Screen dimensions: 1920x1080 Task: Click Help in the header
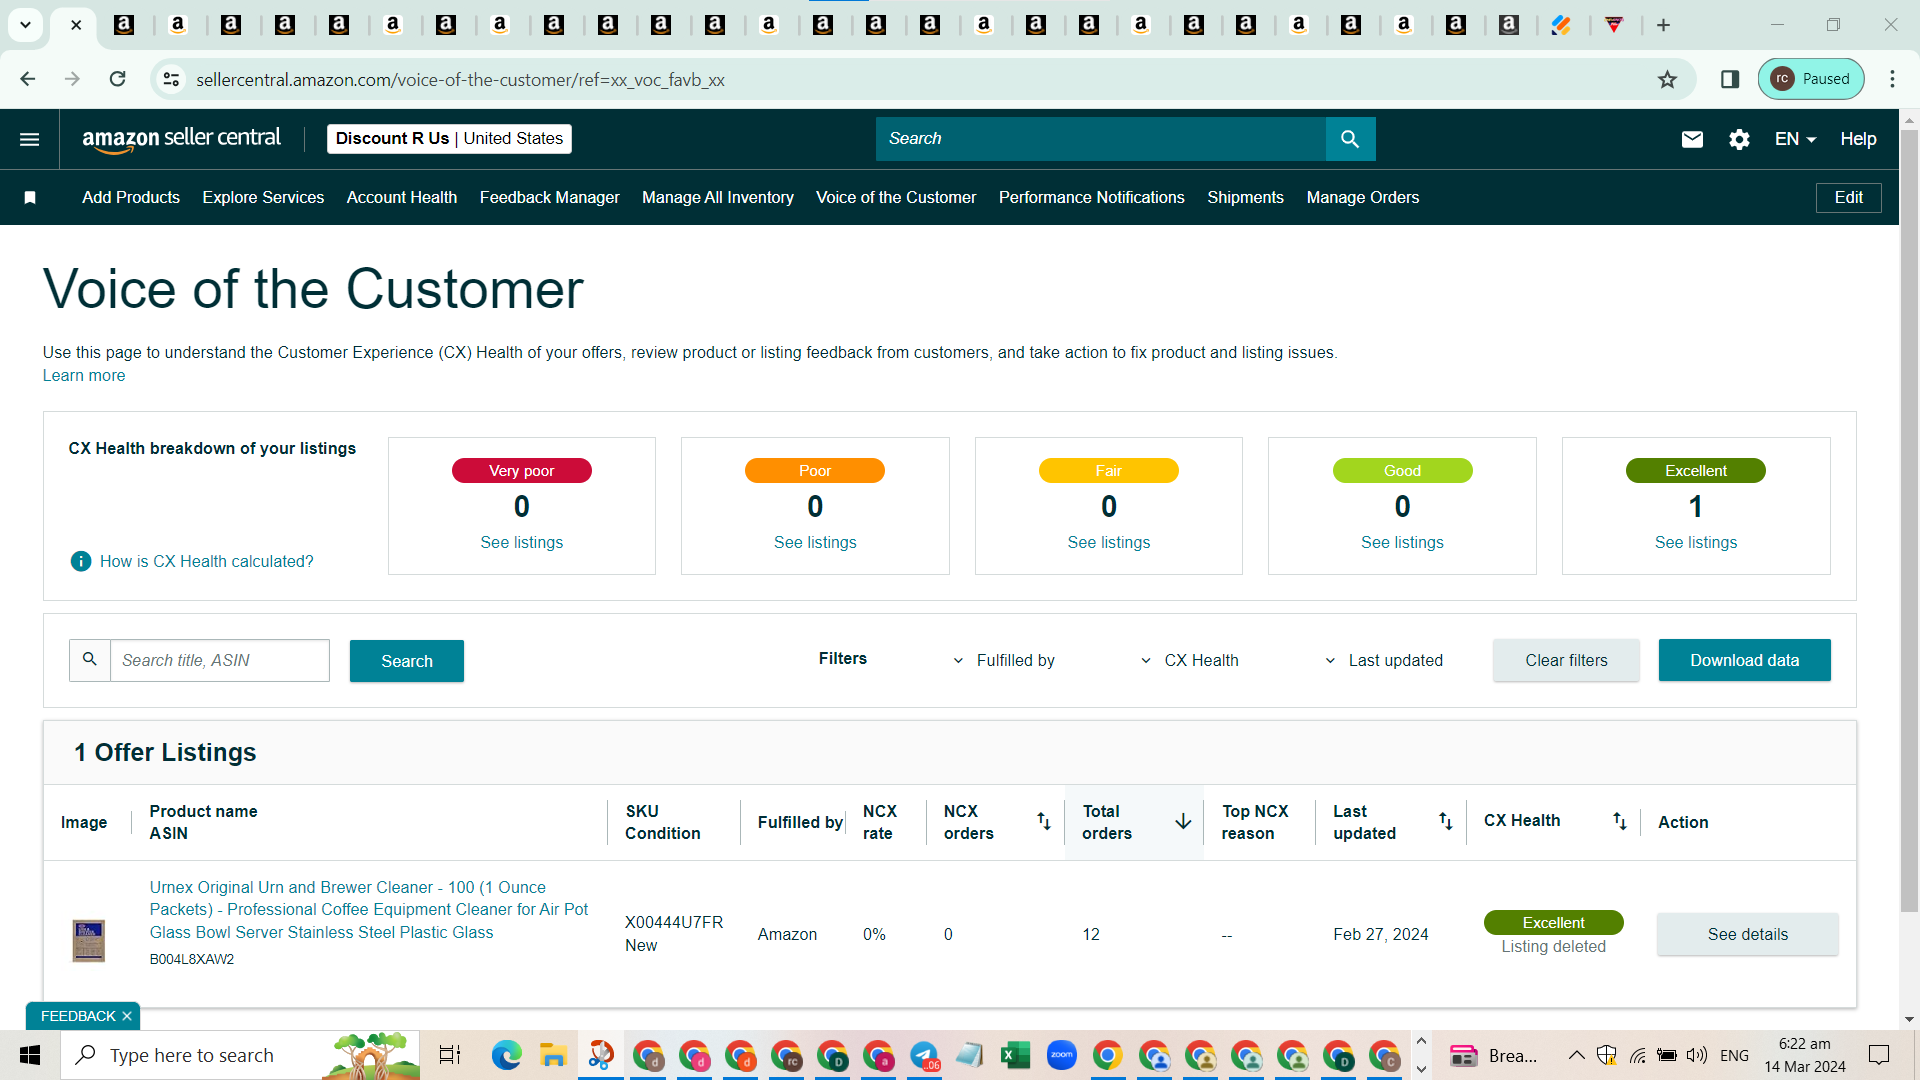coord(1858,139)
